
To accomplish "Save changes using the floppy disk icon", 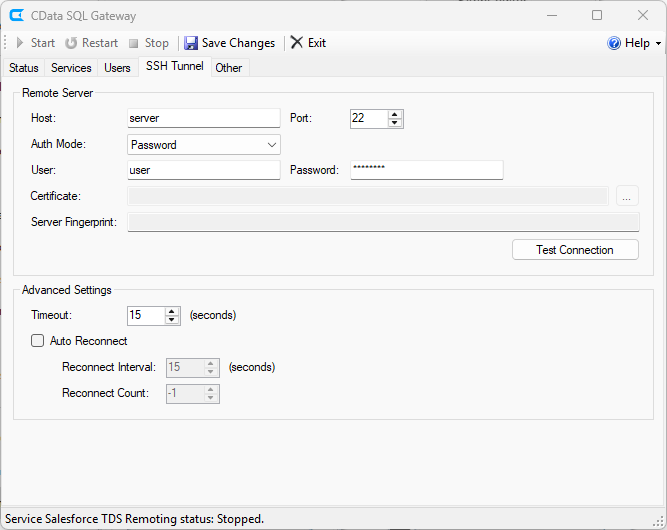I will coord(191,43).
